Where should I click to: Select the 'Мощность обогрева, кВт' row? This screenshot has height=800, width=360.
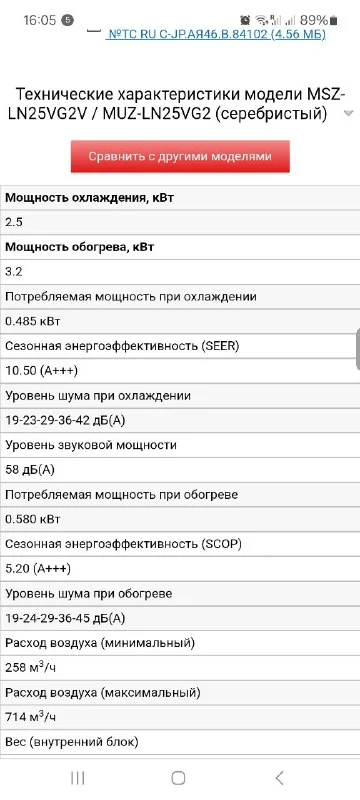click(180, 247)
